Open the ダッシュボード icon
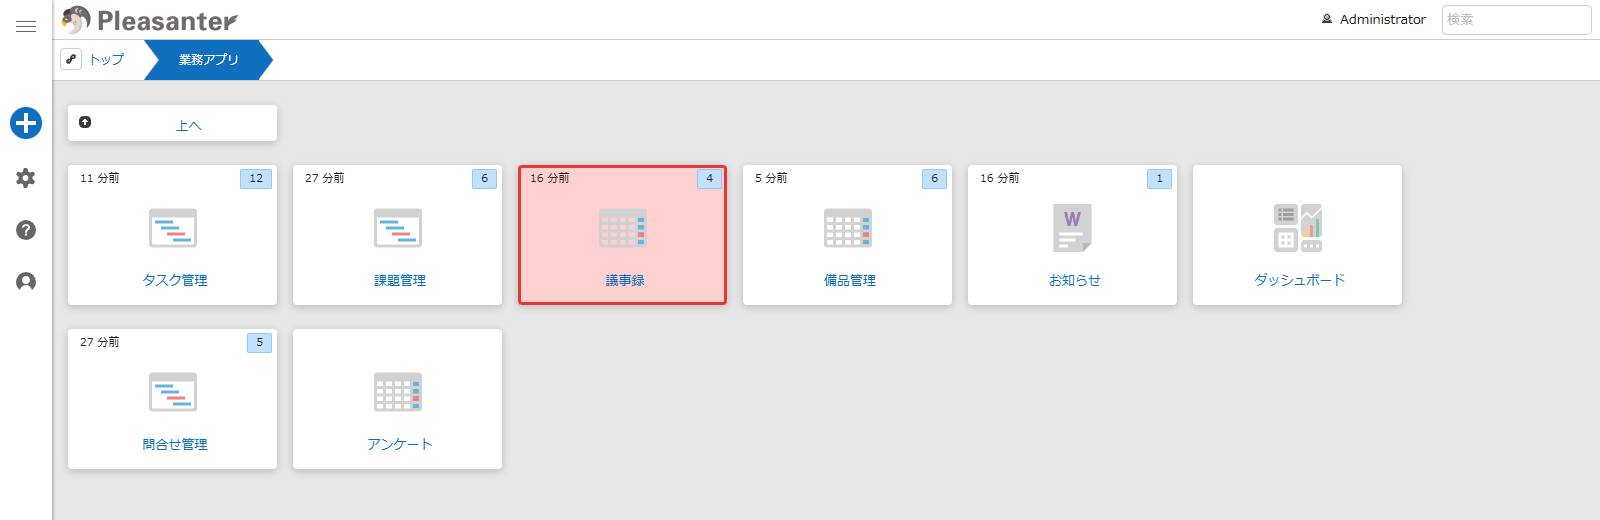The height and width of the screenshot is (520, 1600). (1298, 228)
